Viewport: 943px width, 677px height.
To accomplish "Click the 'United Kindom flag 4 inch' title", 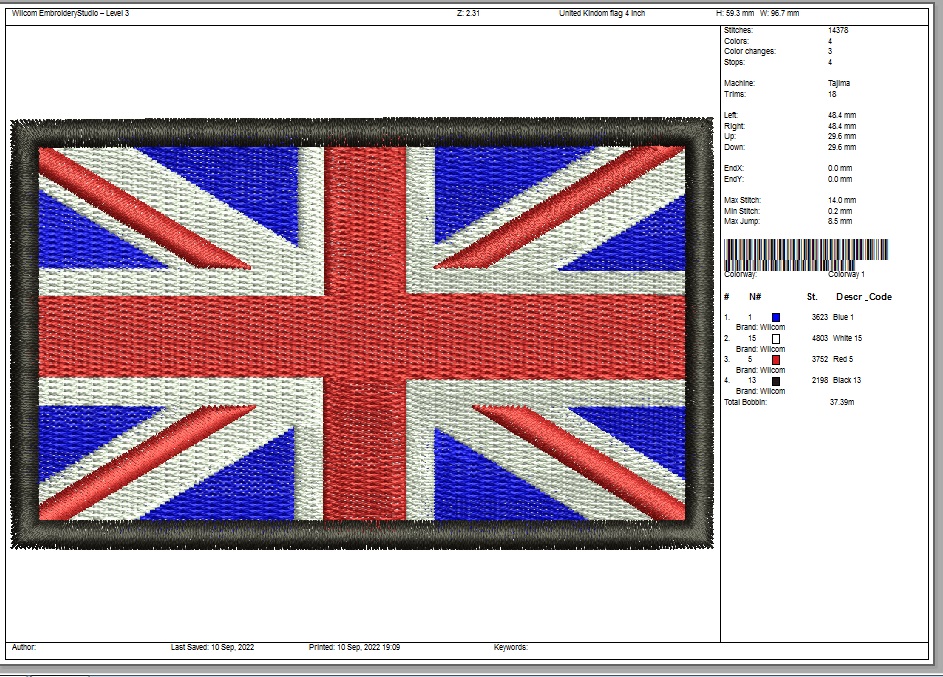I will (602, 13).
